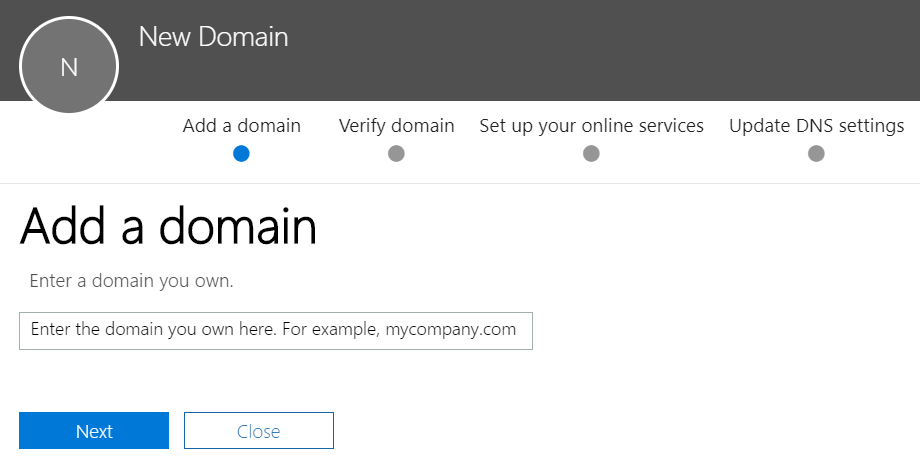920x466 pixels.
Task: Go to the Add a domain step label
Action: click(241, 126)
